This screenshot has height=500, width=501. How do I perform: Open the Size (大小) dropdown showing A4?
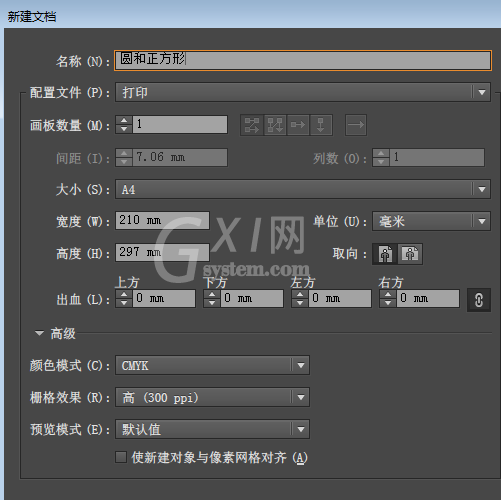[x=303, y=189]
